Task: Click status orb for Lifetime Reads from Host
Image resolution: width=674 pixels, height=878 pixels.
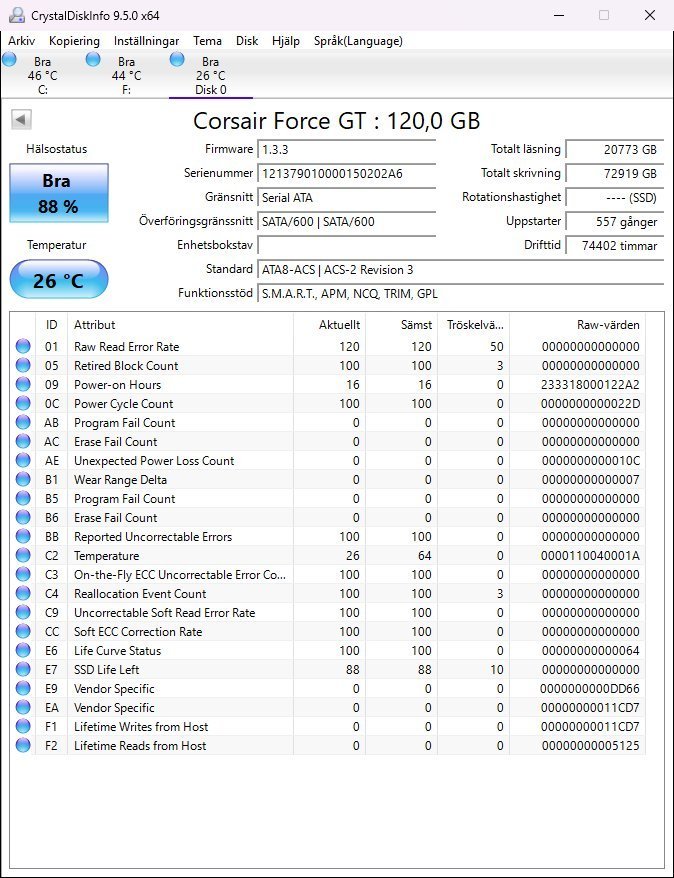Action: click(x=23, y=746)
